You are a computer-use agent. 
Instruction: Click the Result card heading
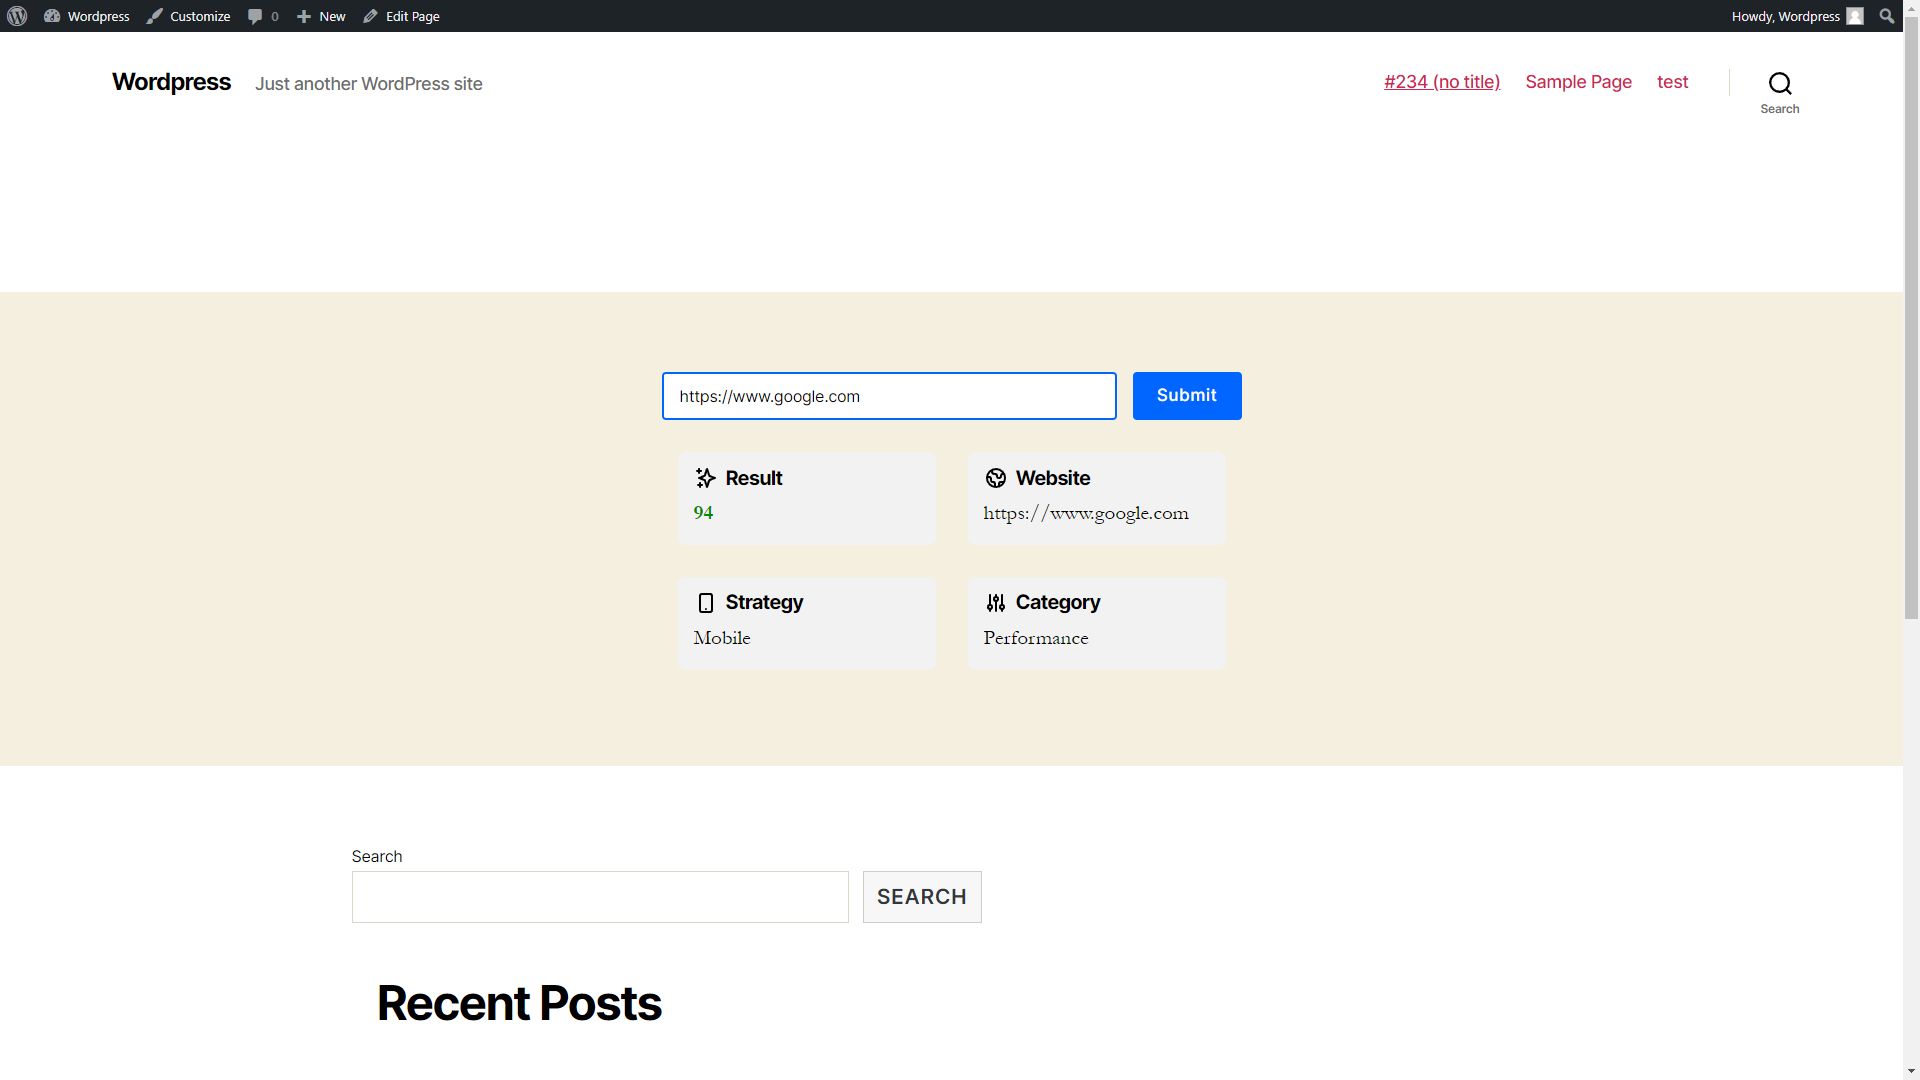click(754, 478)
